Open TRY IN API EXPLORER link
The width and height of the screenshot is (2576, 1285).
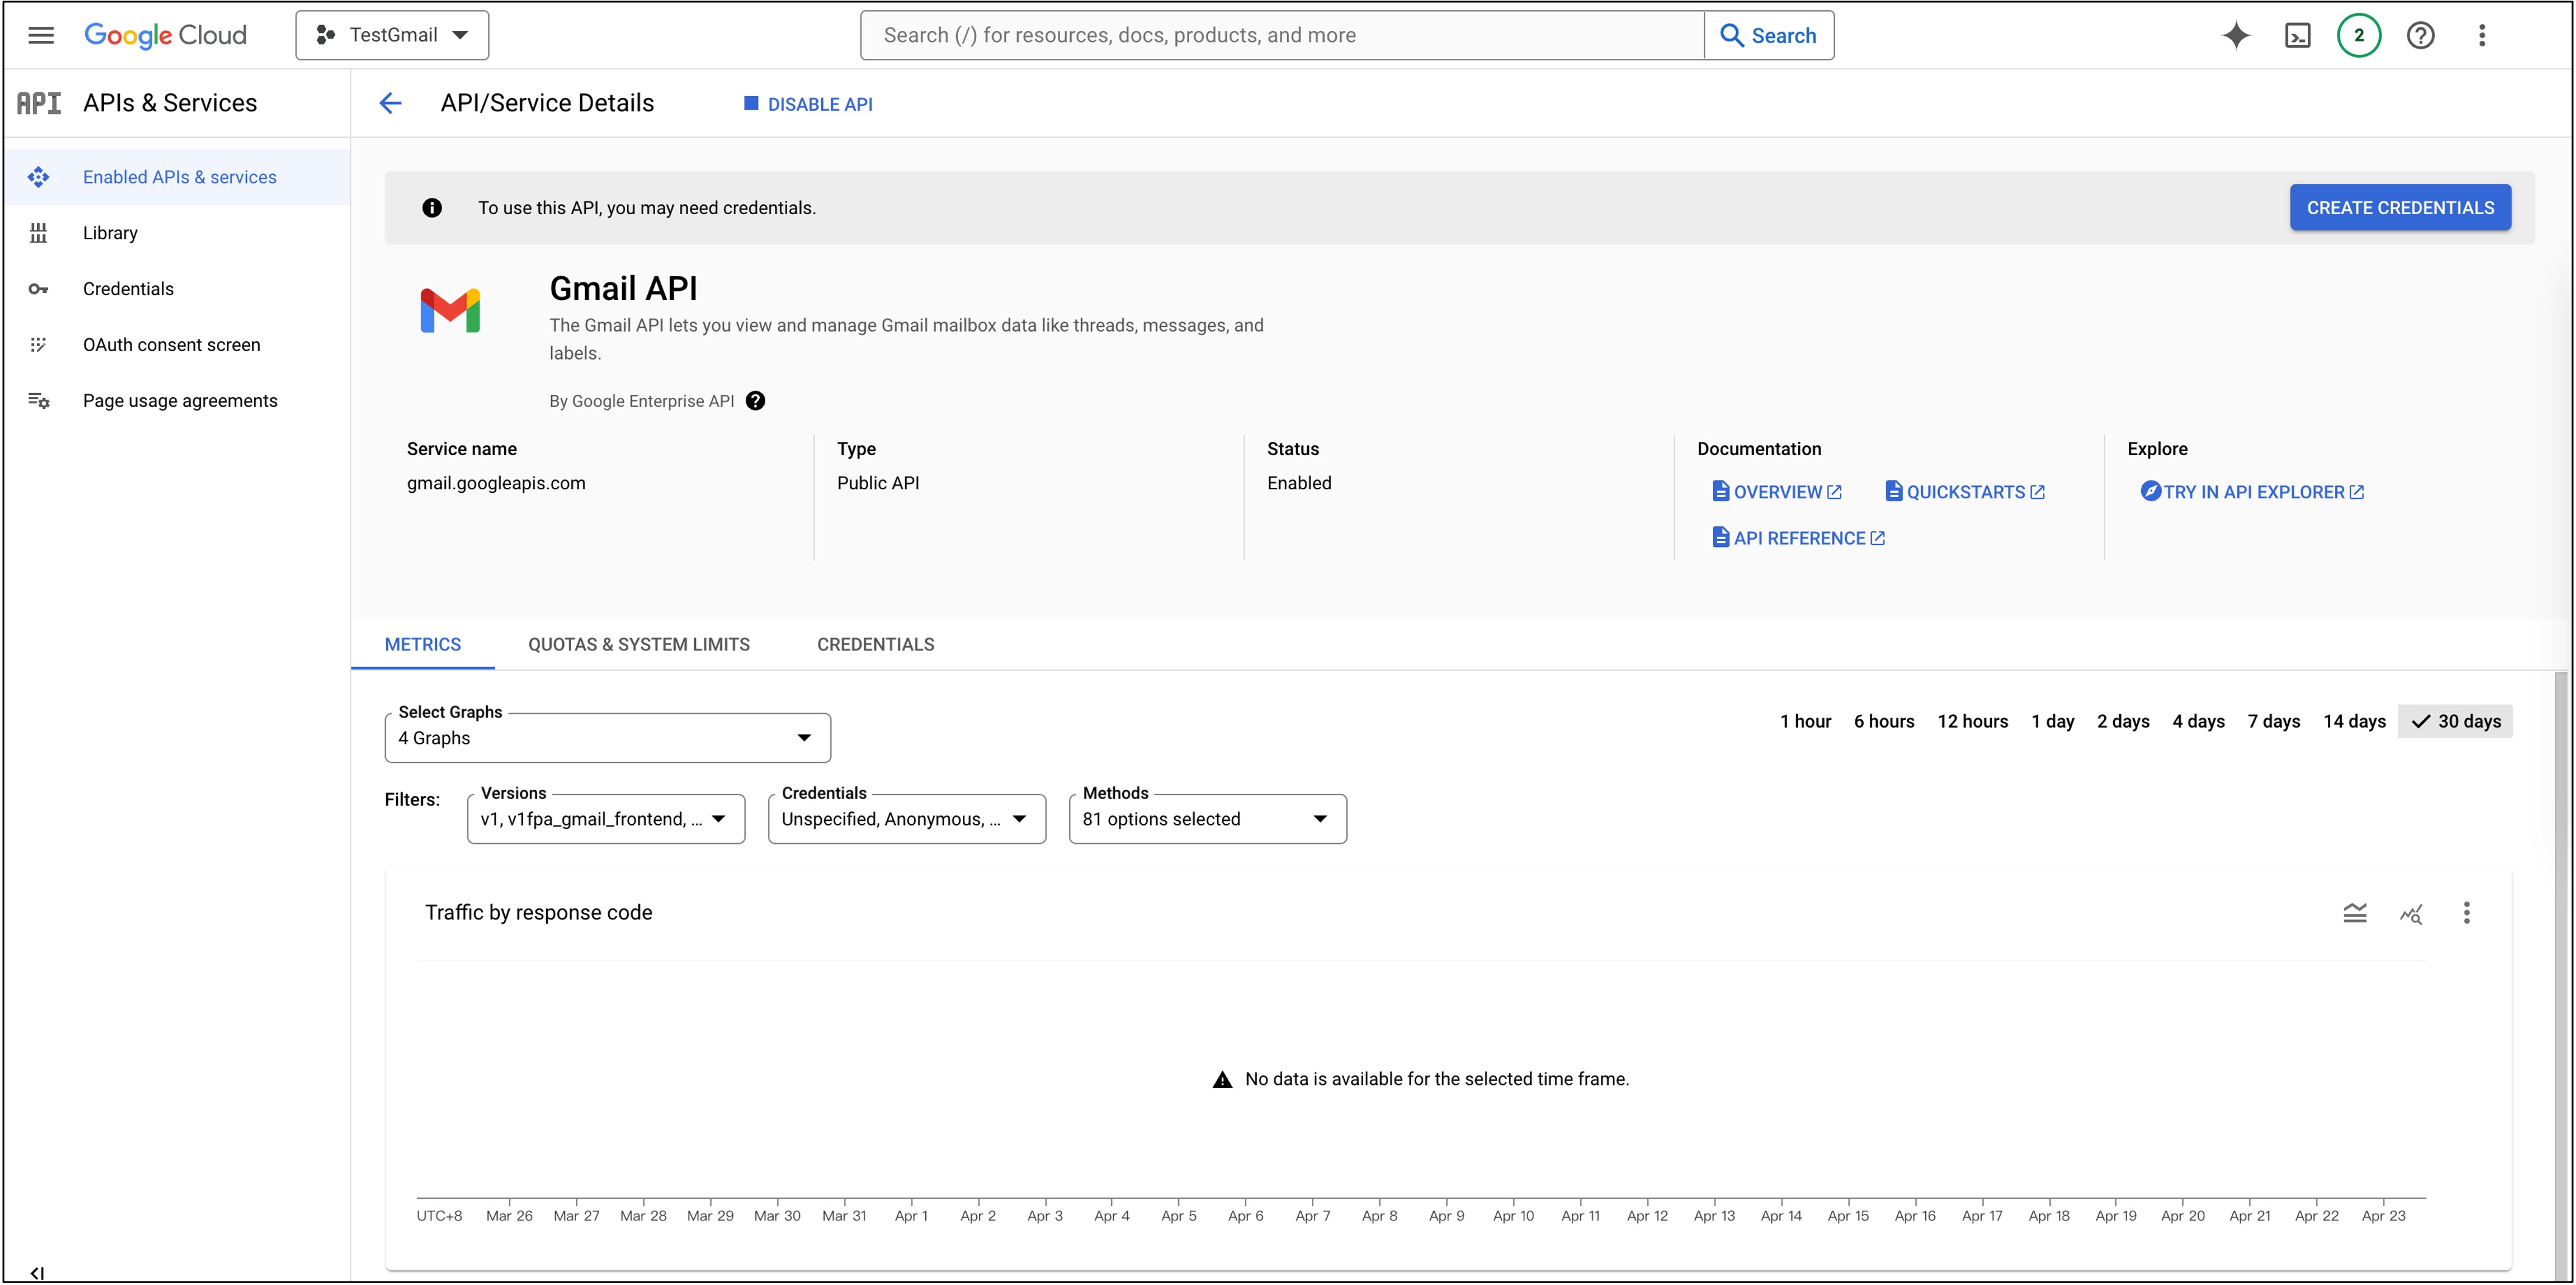(x=2252, y=492)
